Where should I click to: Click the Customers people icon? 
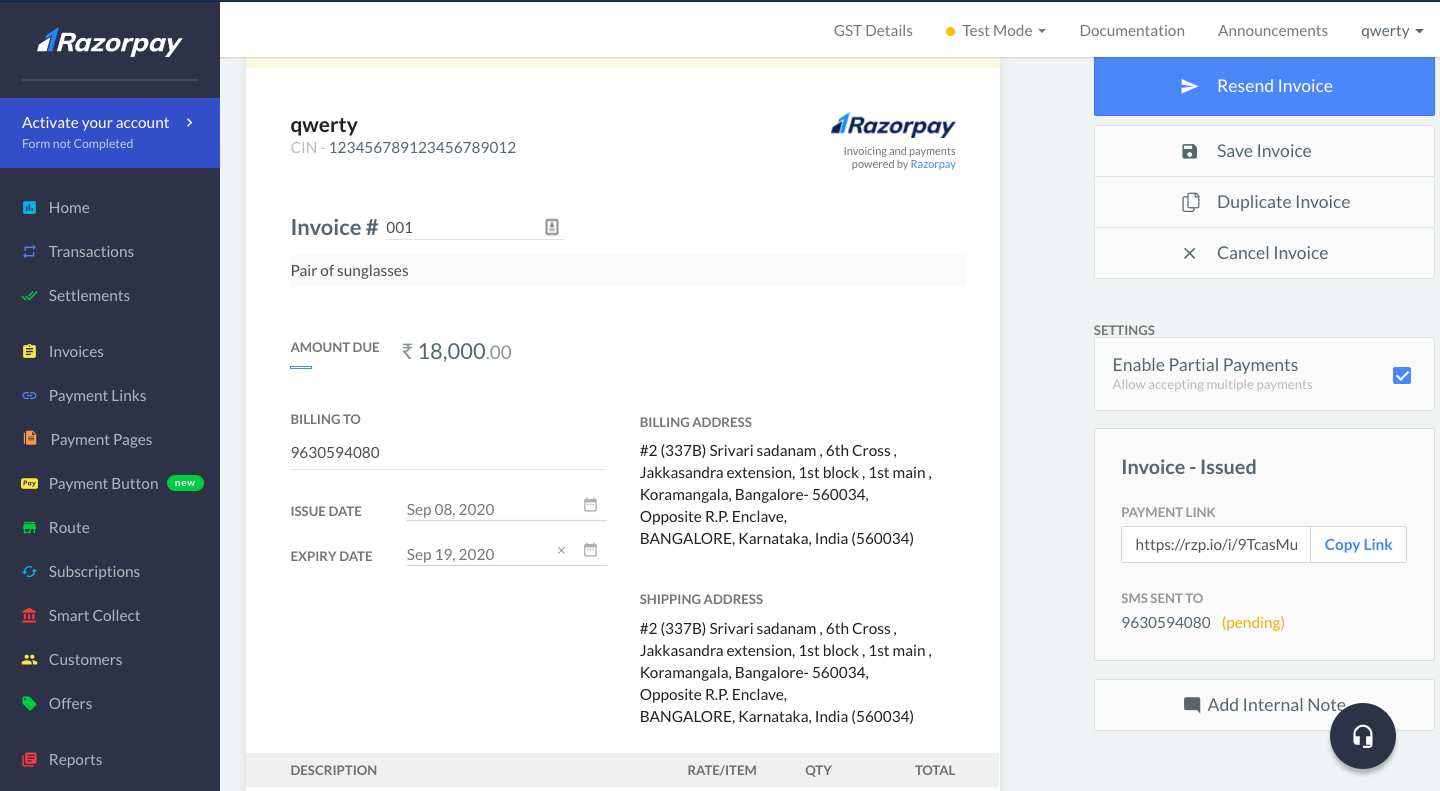point(30,660)
